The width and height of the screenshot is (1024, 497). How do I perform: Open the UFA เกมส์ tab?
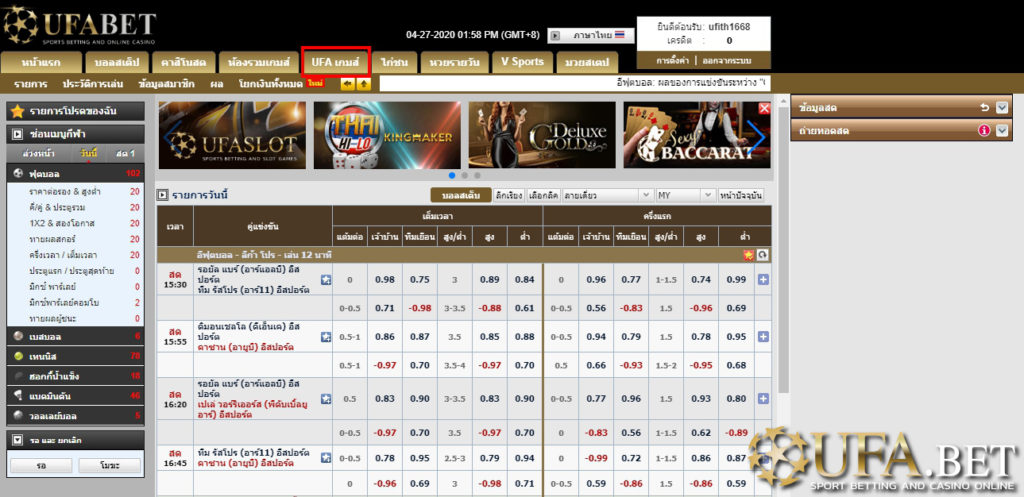(336, 62)
